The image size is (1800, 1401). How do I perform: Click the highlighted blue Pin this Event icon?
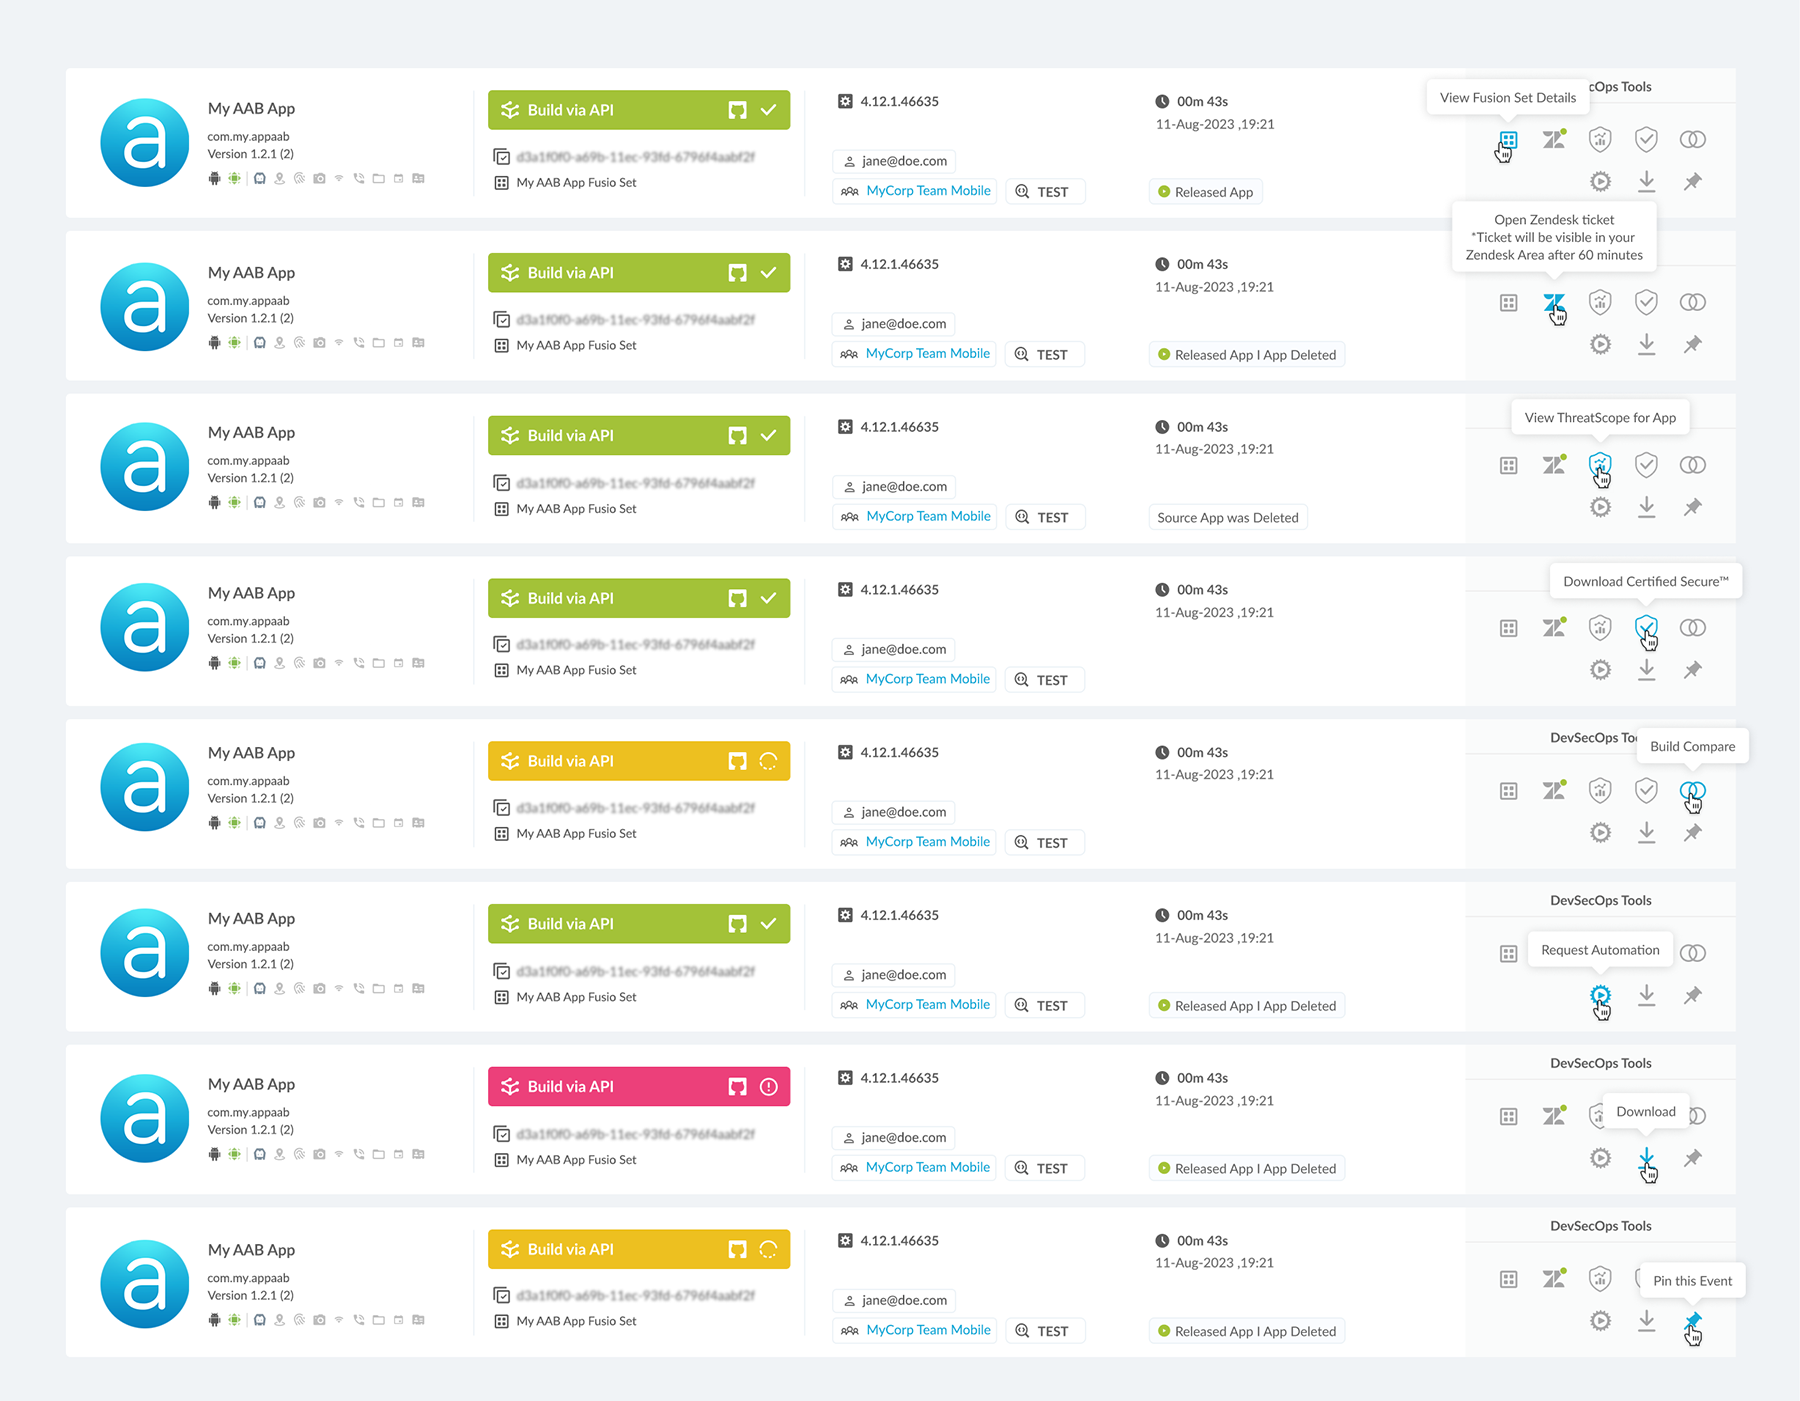[1692, 1321]
